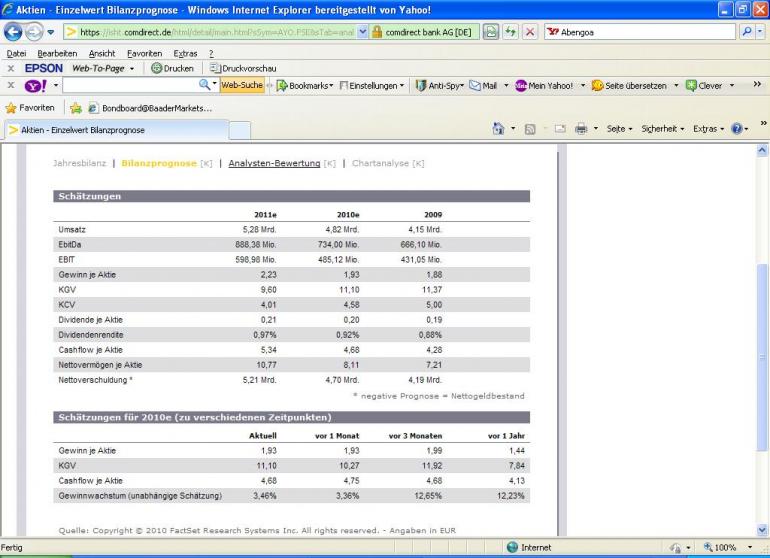
Task: Open the Bookmarks dropdown in Yahoo toolbar
Action: [x=304, y=86]
